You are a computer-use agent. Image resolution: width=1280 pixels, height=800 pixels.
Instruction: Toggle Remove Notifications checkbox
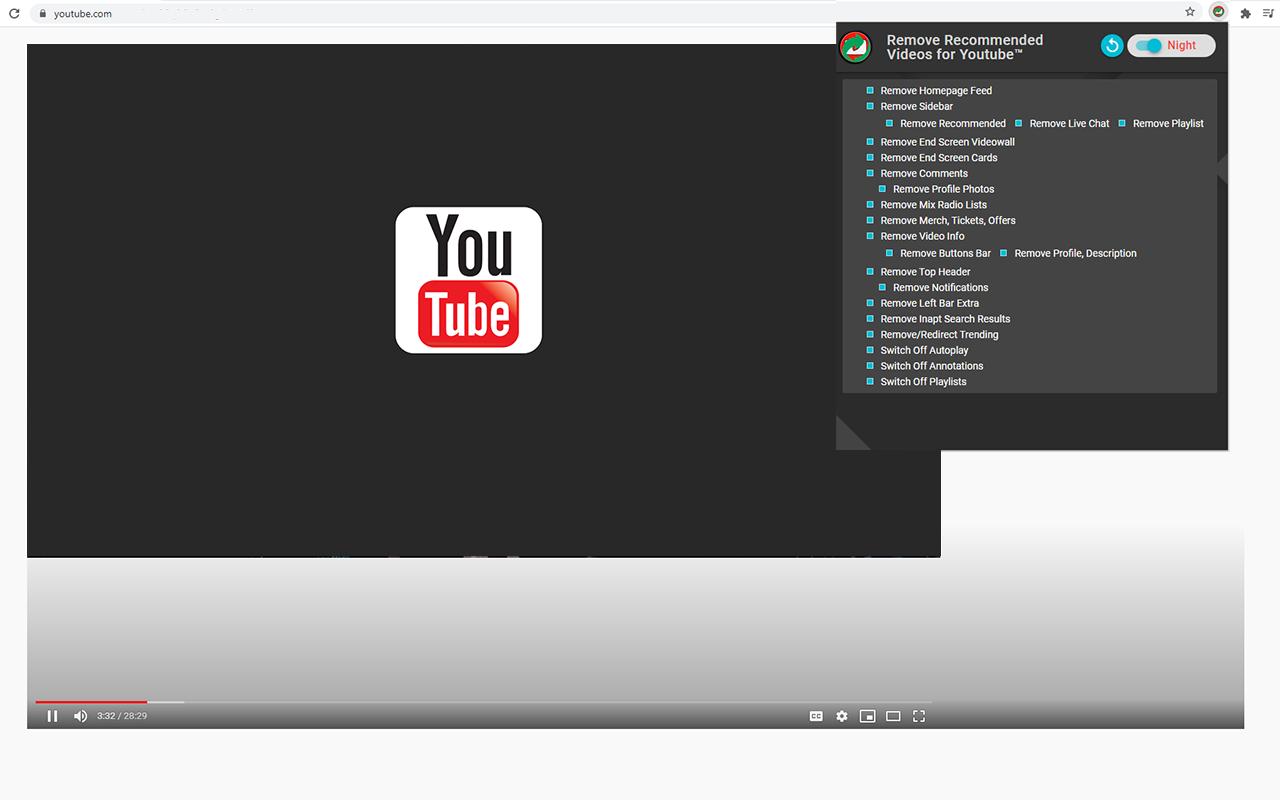click(882, 287)
